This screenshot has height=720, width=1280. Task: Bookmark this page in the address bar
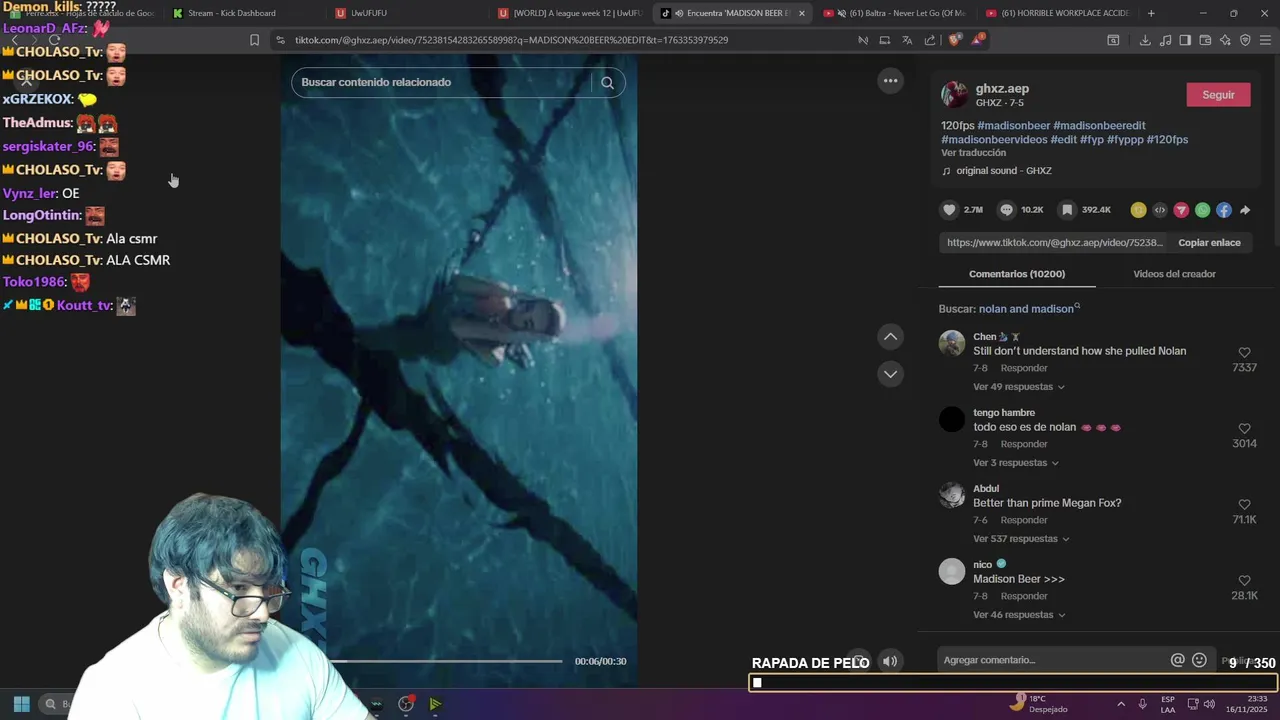(x=254, y=40)
